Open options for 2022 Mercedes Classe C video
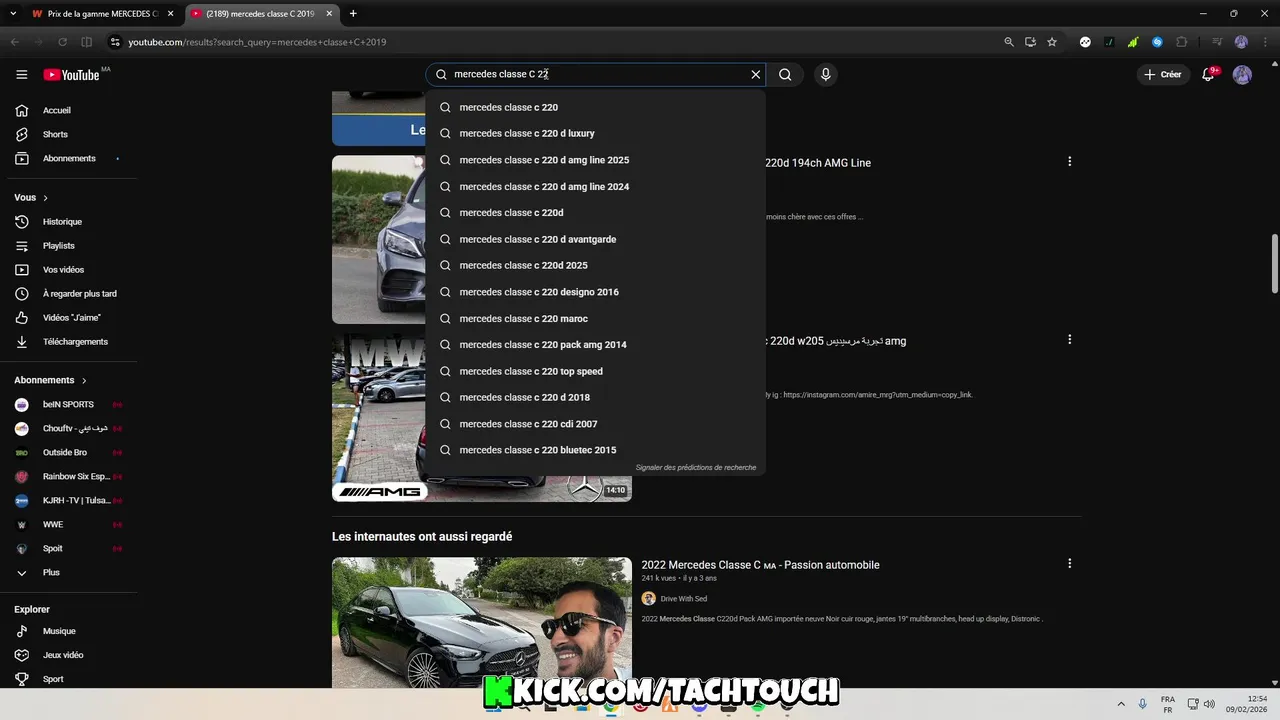This screenshot has height=720, width=1280. tap(1069, 563)
